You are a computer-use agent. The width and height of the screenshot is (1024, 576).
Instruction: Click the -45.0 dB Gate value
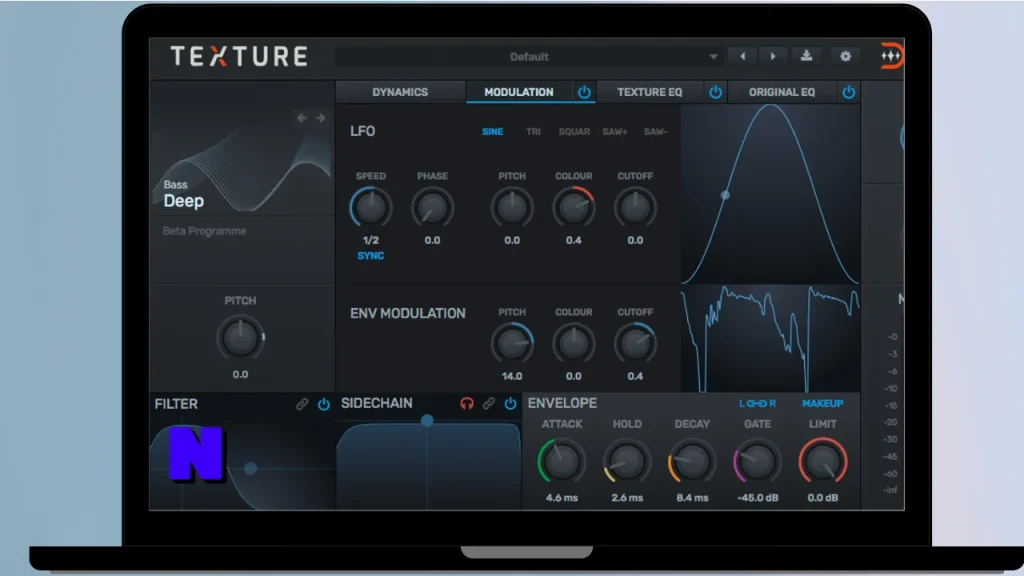(x=758, y=498)
